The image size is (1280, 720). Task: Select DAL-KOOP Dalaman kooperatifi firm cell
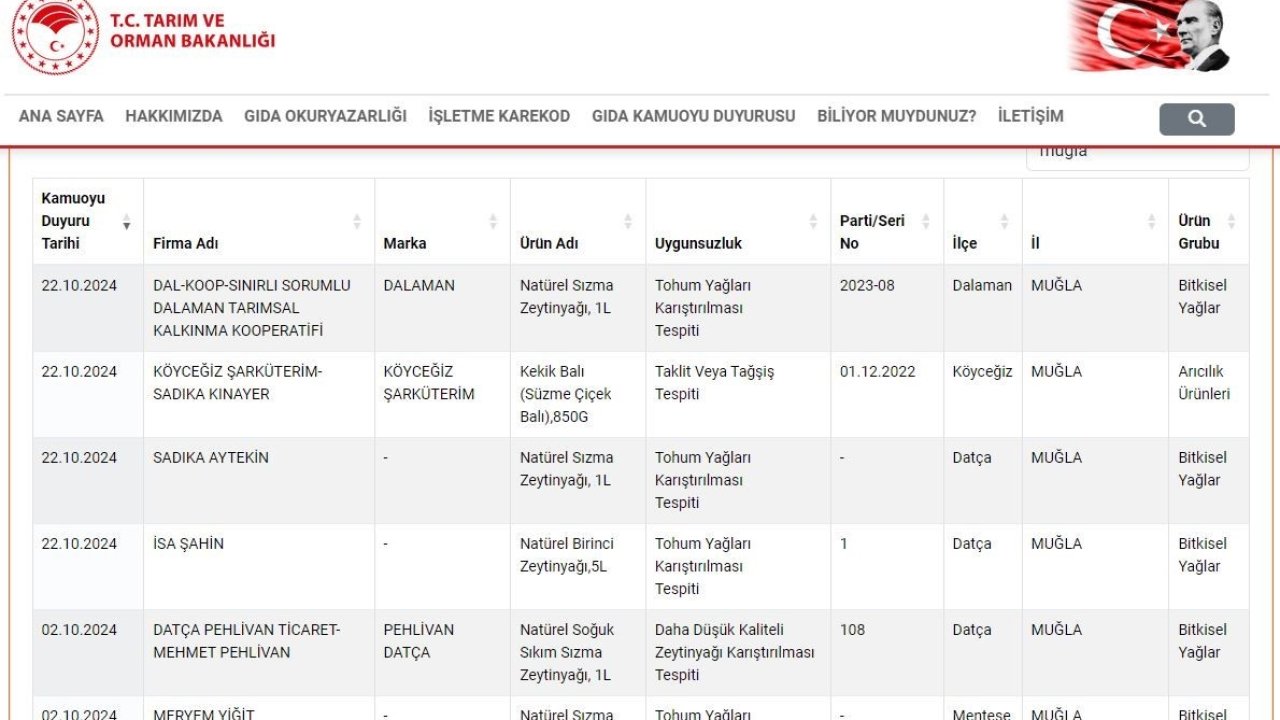[x=259, y=308]
